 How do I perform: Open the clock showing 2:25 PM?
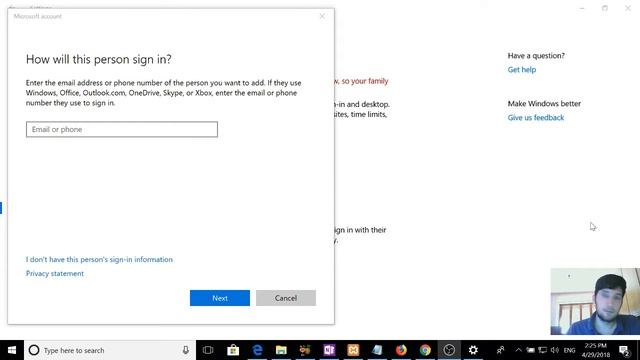pos(596,350)
